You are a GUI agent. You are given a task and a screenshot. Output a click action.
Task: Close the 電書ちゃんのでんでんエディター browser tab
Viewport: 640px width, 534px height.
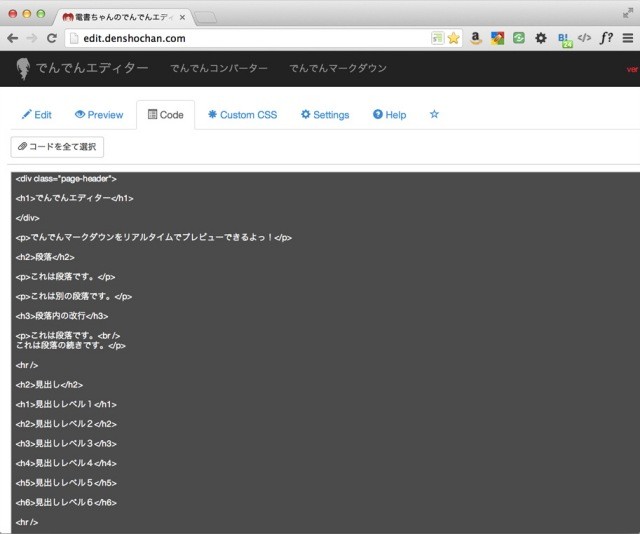coord(182,17)
